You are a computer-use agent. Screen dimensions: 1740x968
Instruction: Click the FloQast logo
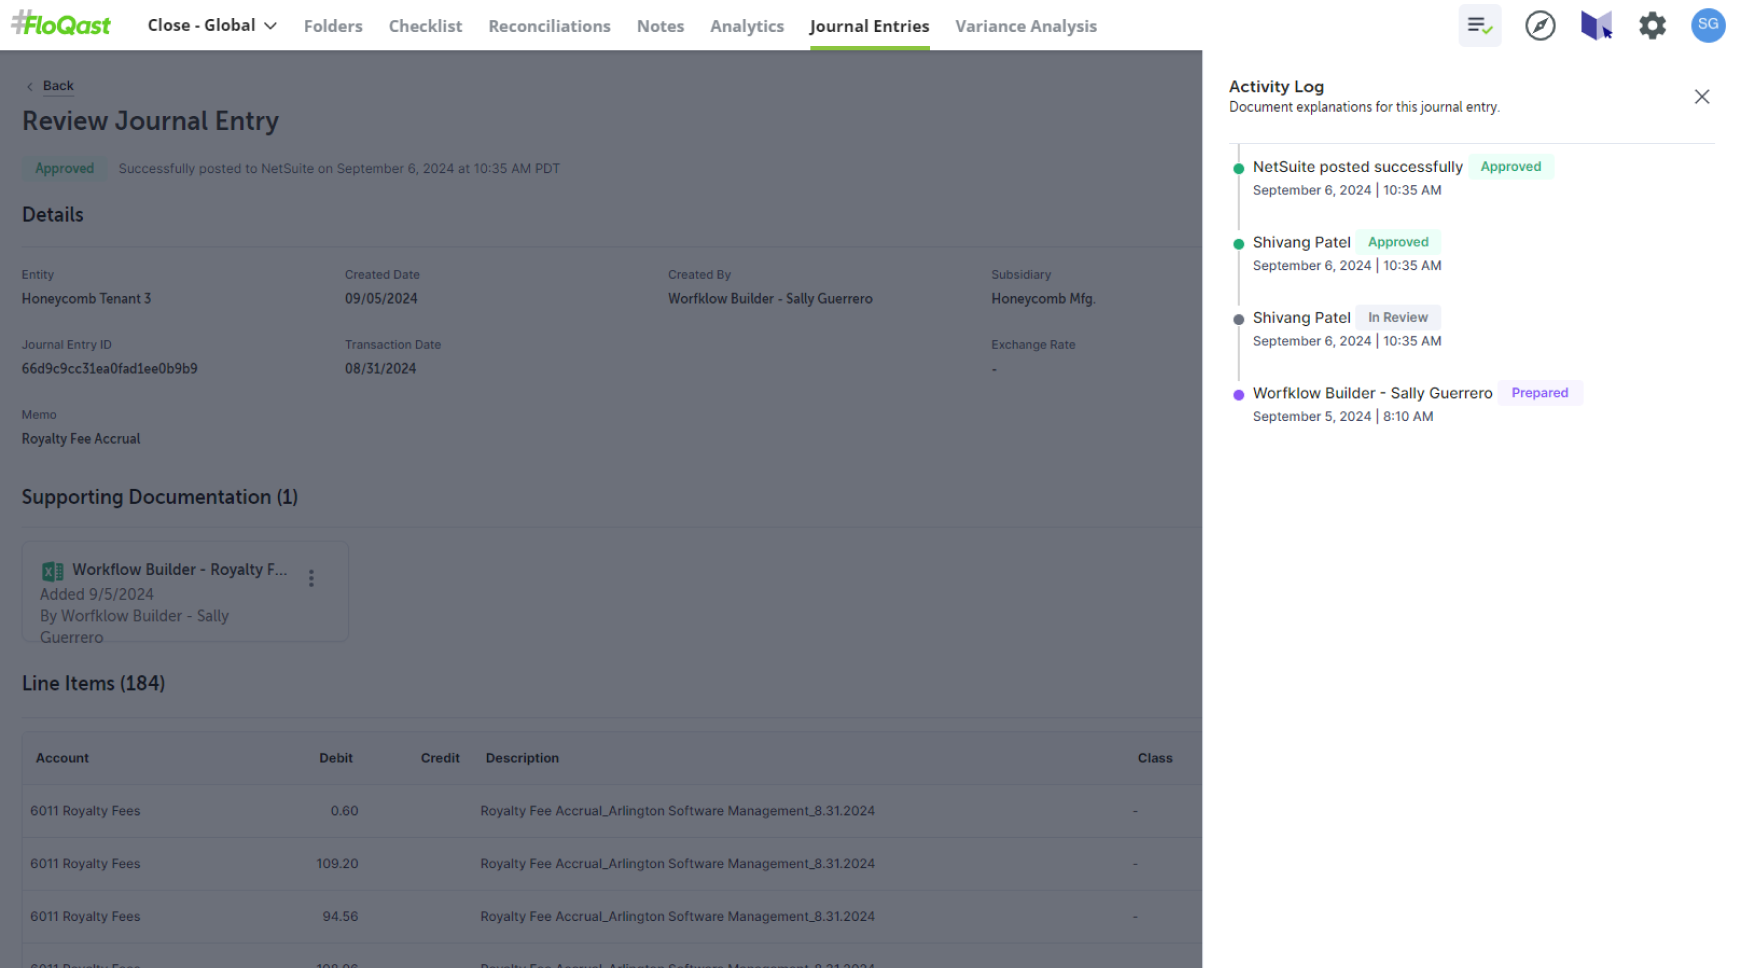point(61,24)
